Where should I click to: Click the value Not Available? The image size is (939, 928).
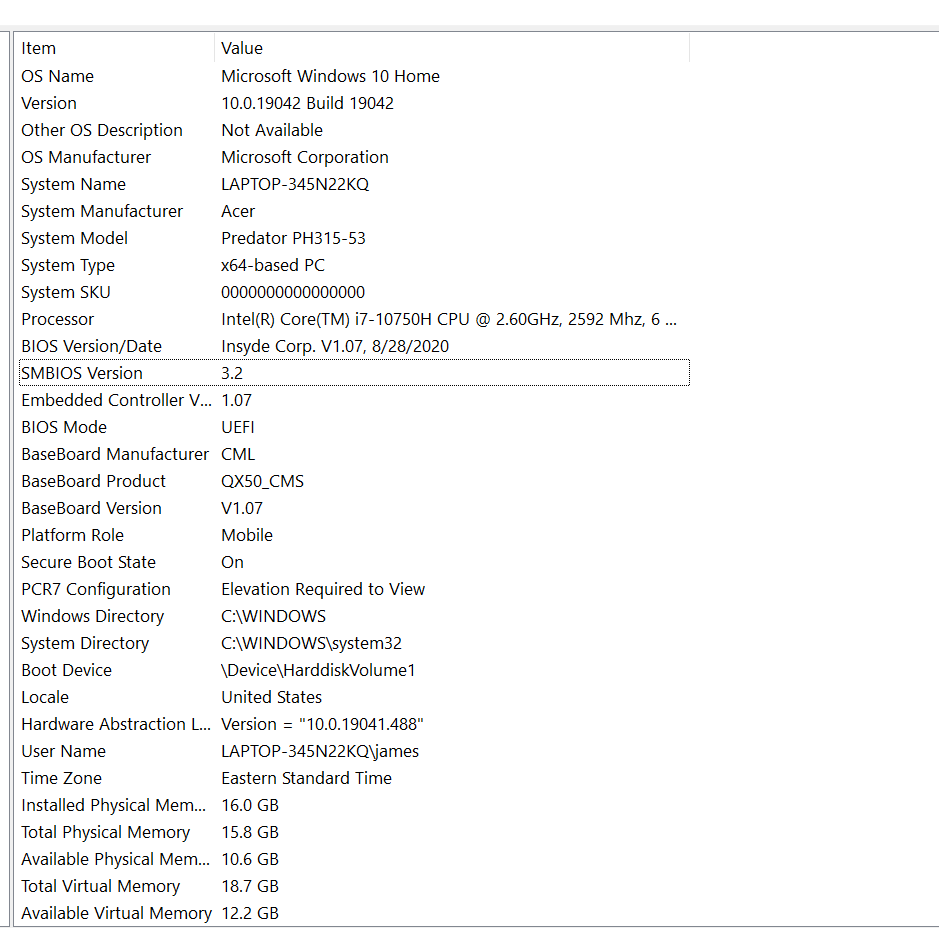click(272, 130)
